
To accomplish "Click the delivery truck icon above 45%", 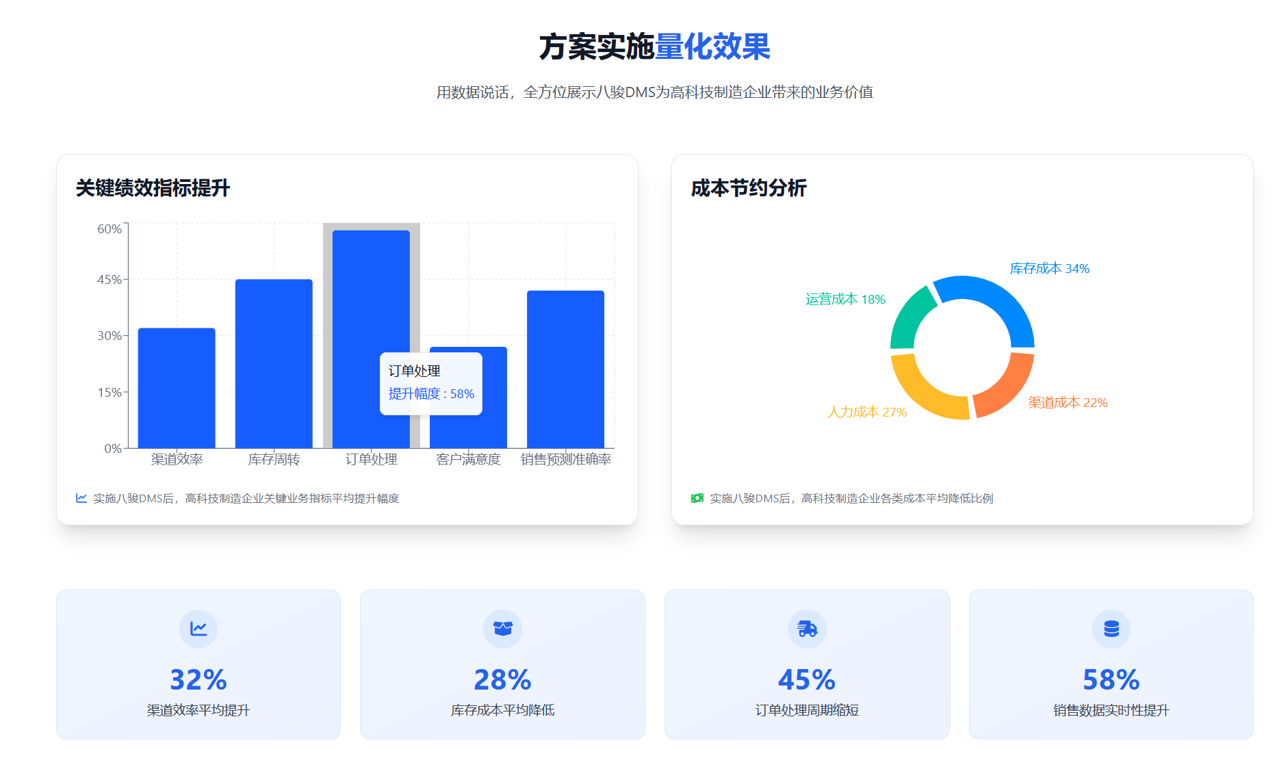I will (x=807, y=629).
